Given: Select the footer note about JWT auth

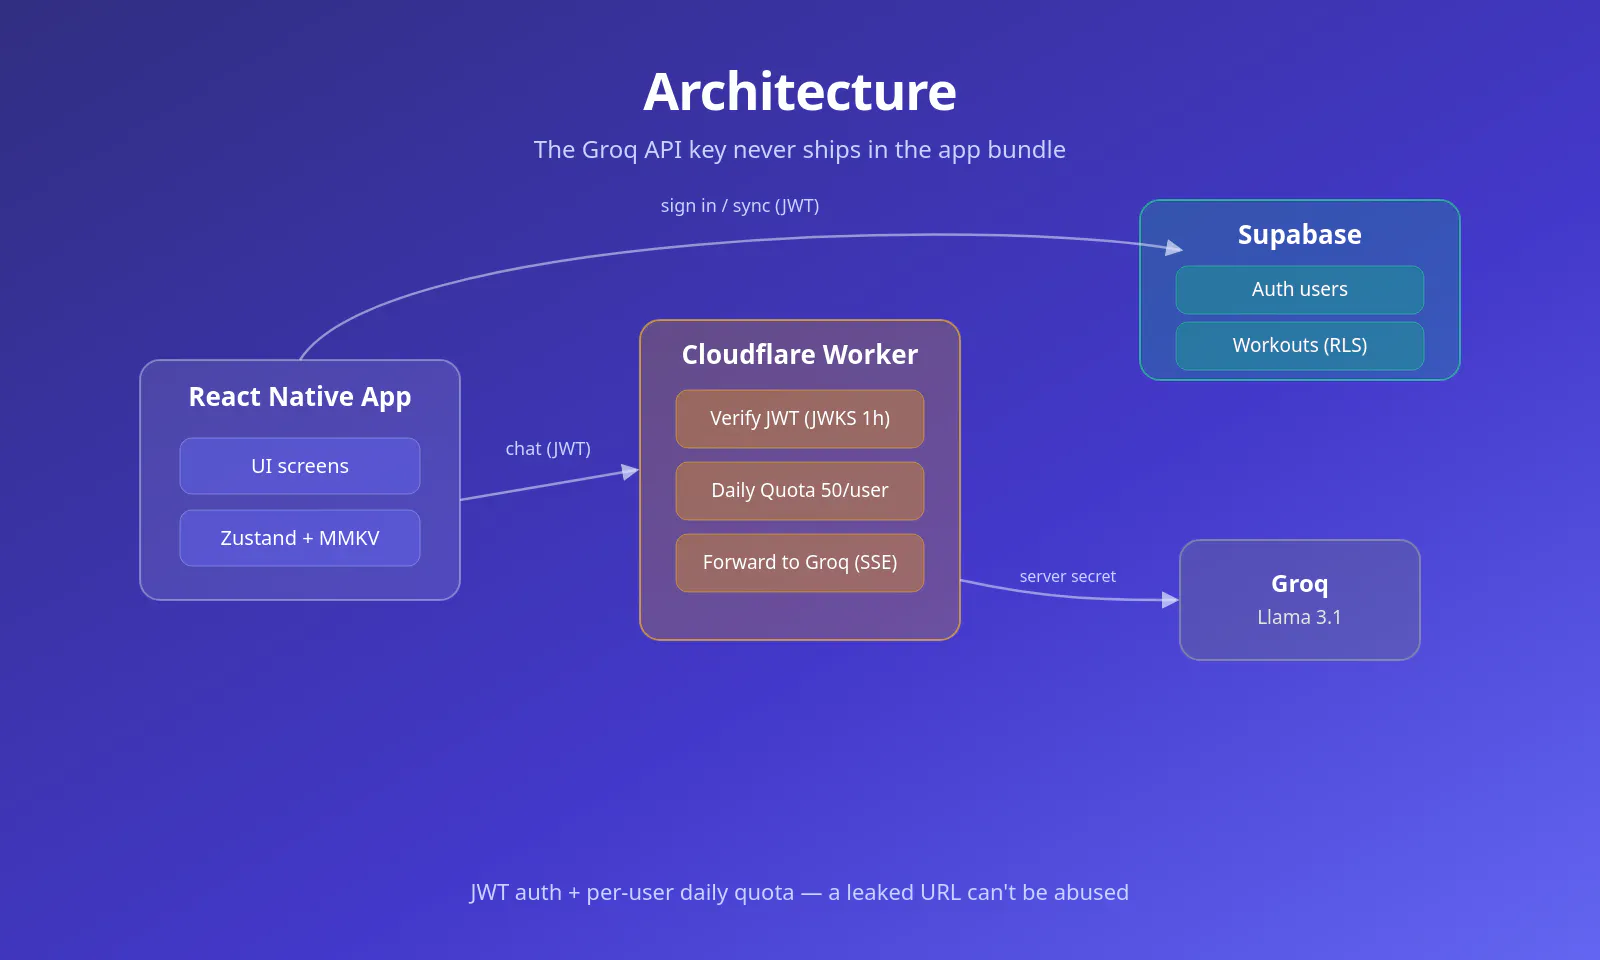Looking at the screenshot, I should click(800, 893).
